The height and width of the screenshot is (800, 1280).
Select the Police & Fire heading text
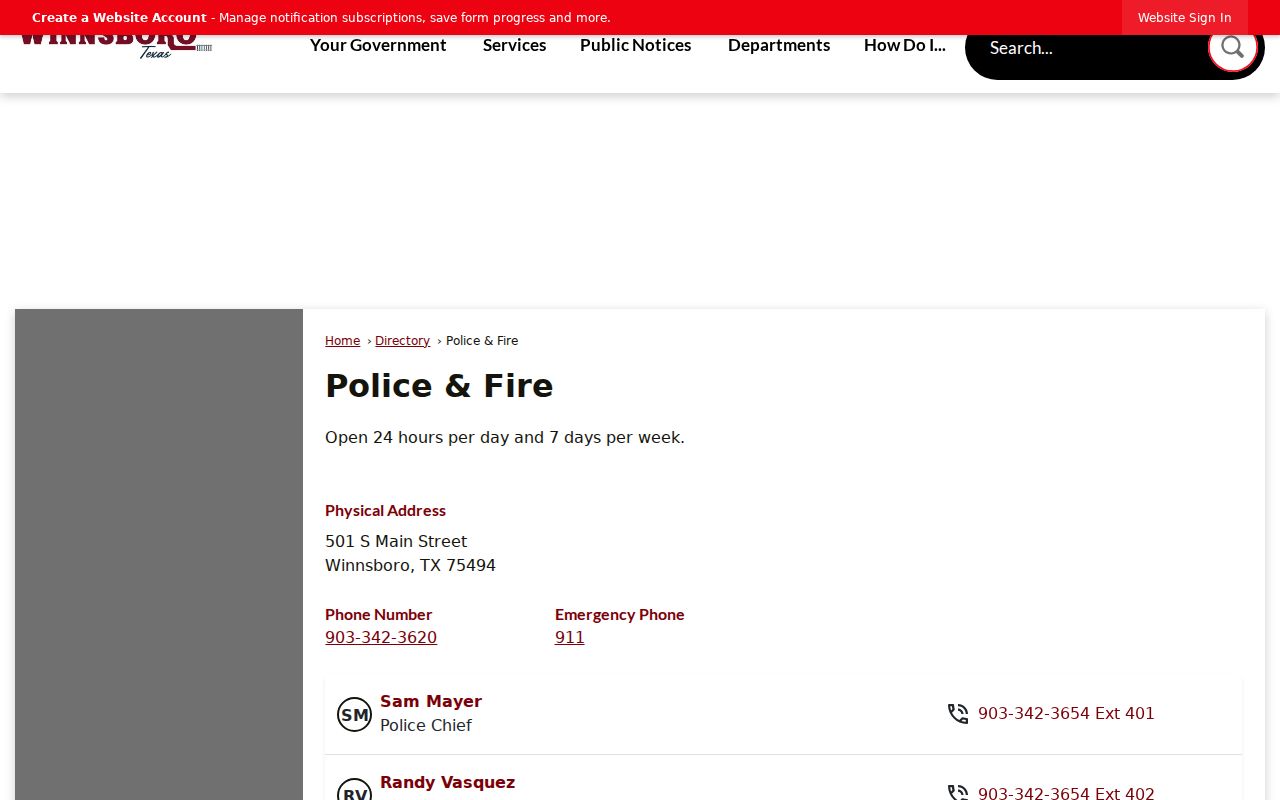point(439,386)
